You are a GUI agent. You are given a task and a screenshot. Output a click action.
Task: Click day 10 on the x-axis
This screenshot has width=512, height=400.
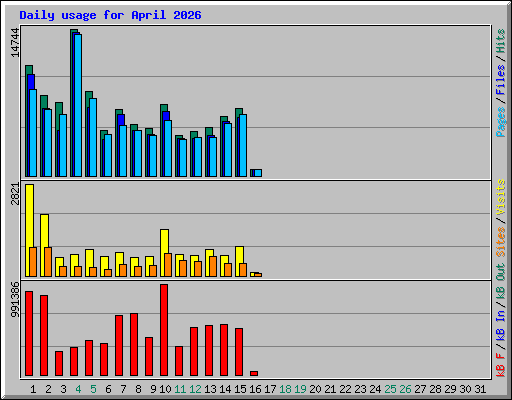[x=165, y=389]
